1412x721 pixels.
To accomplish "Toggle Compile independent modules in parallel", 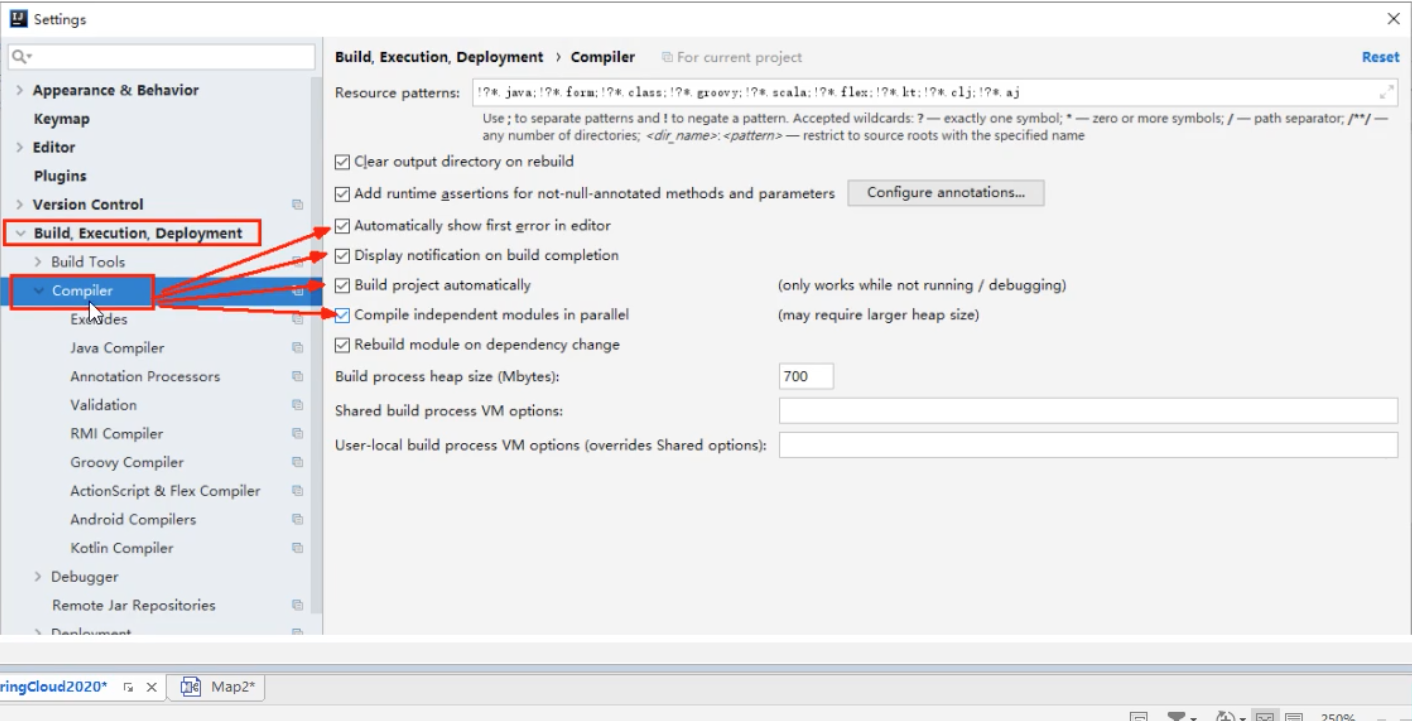I will [343, 315].
